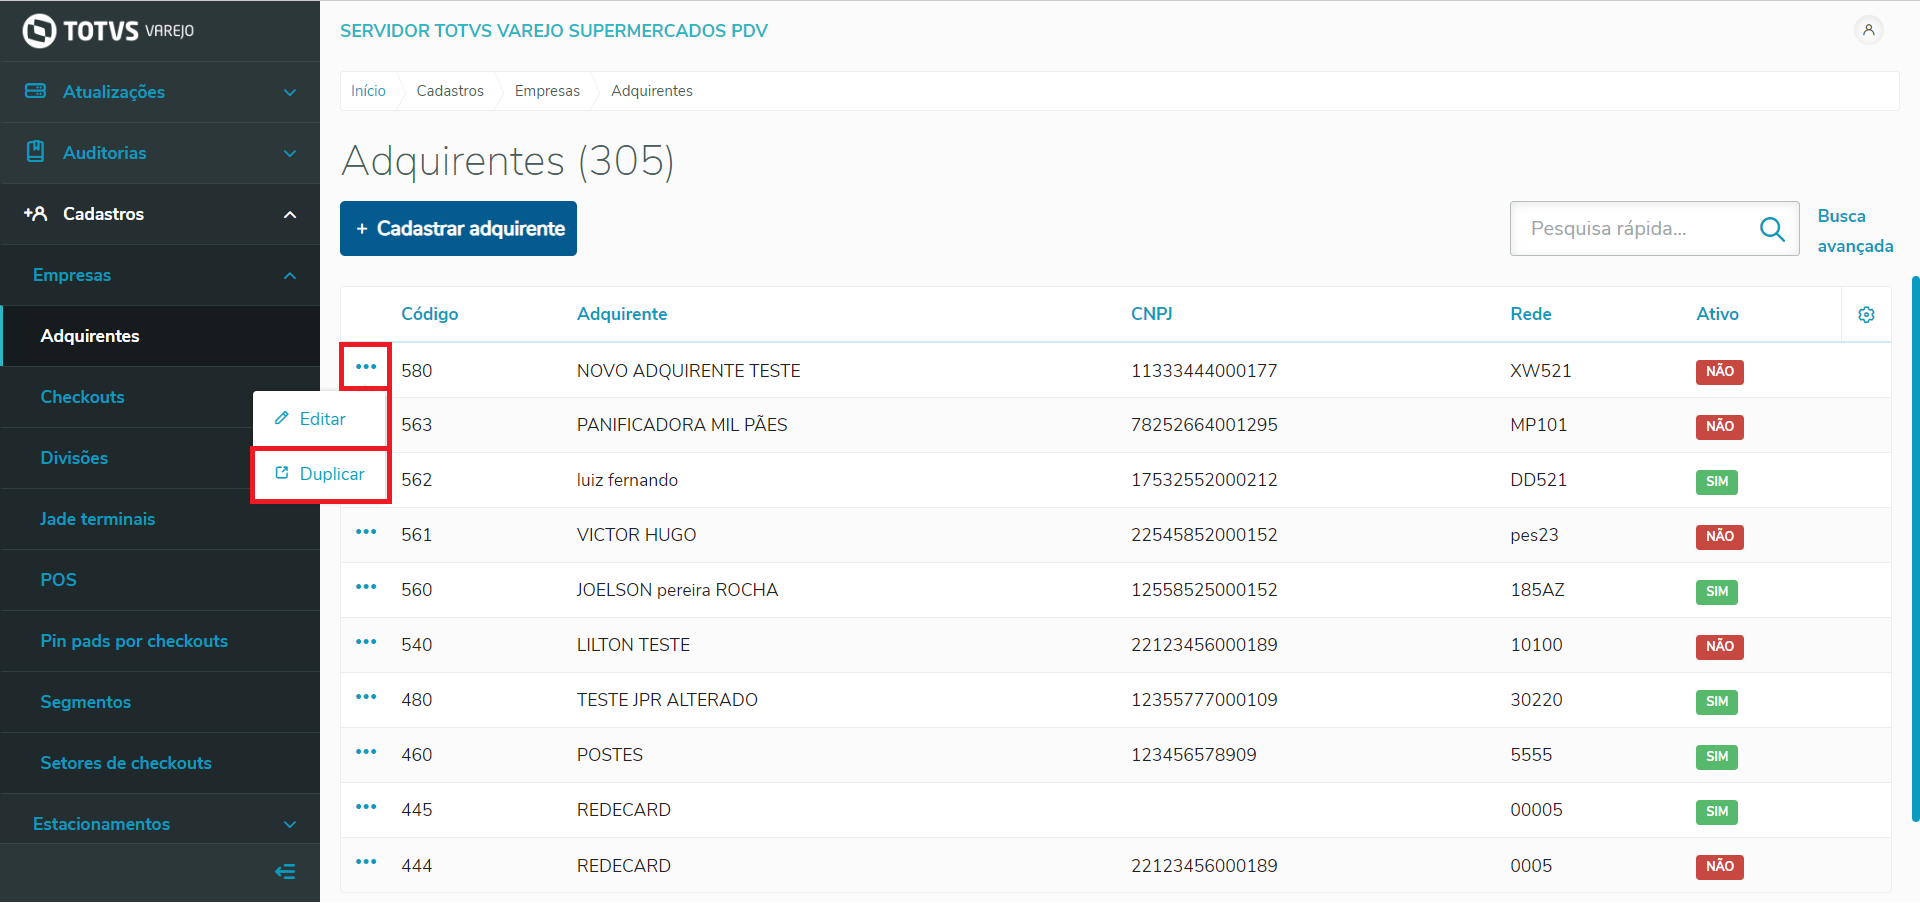Click the TOTVS Varejo logo
The image size is (1920, 903).
[x=108, y=31]
